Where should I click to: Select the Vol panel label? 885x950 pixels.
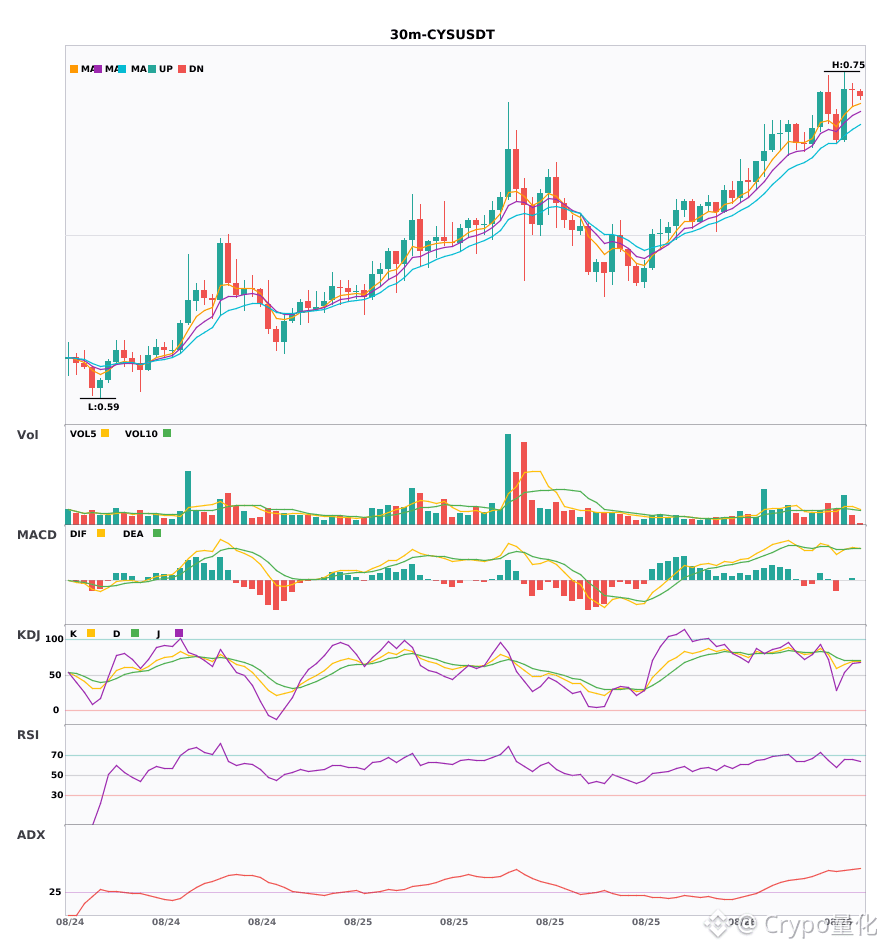point(28,434)
